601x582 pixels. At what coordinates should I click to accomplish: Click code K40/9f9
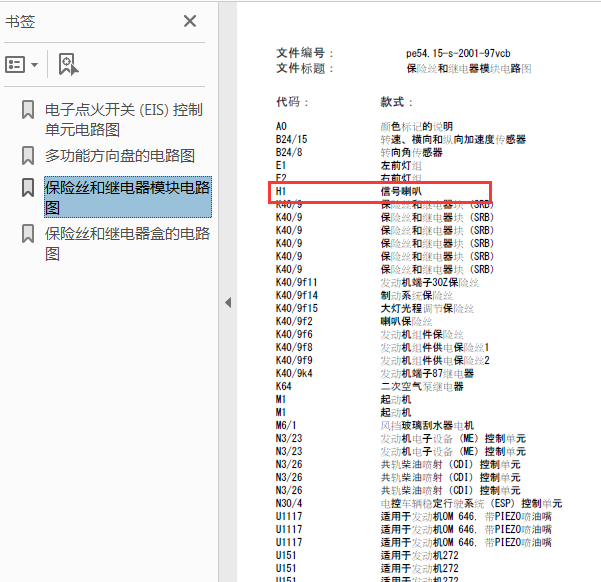294,360
